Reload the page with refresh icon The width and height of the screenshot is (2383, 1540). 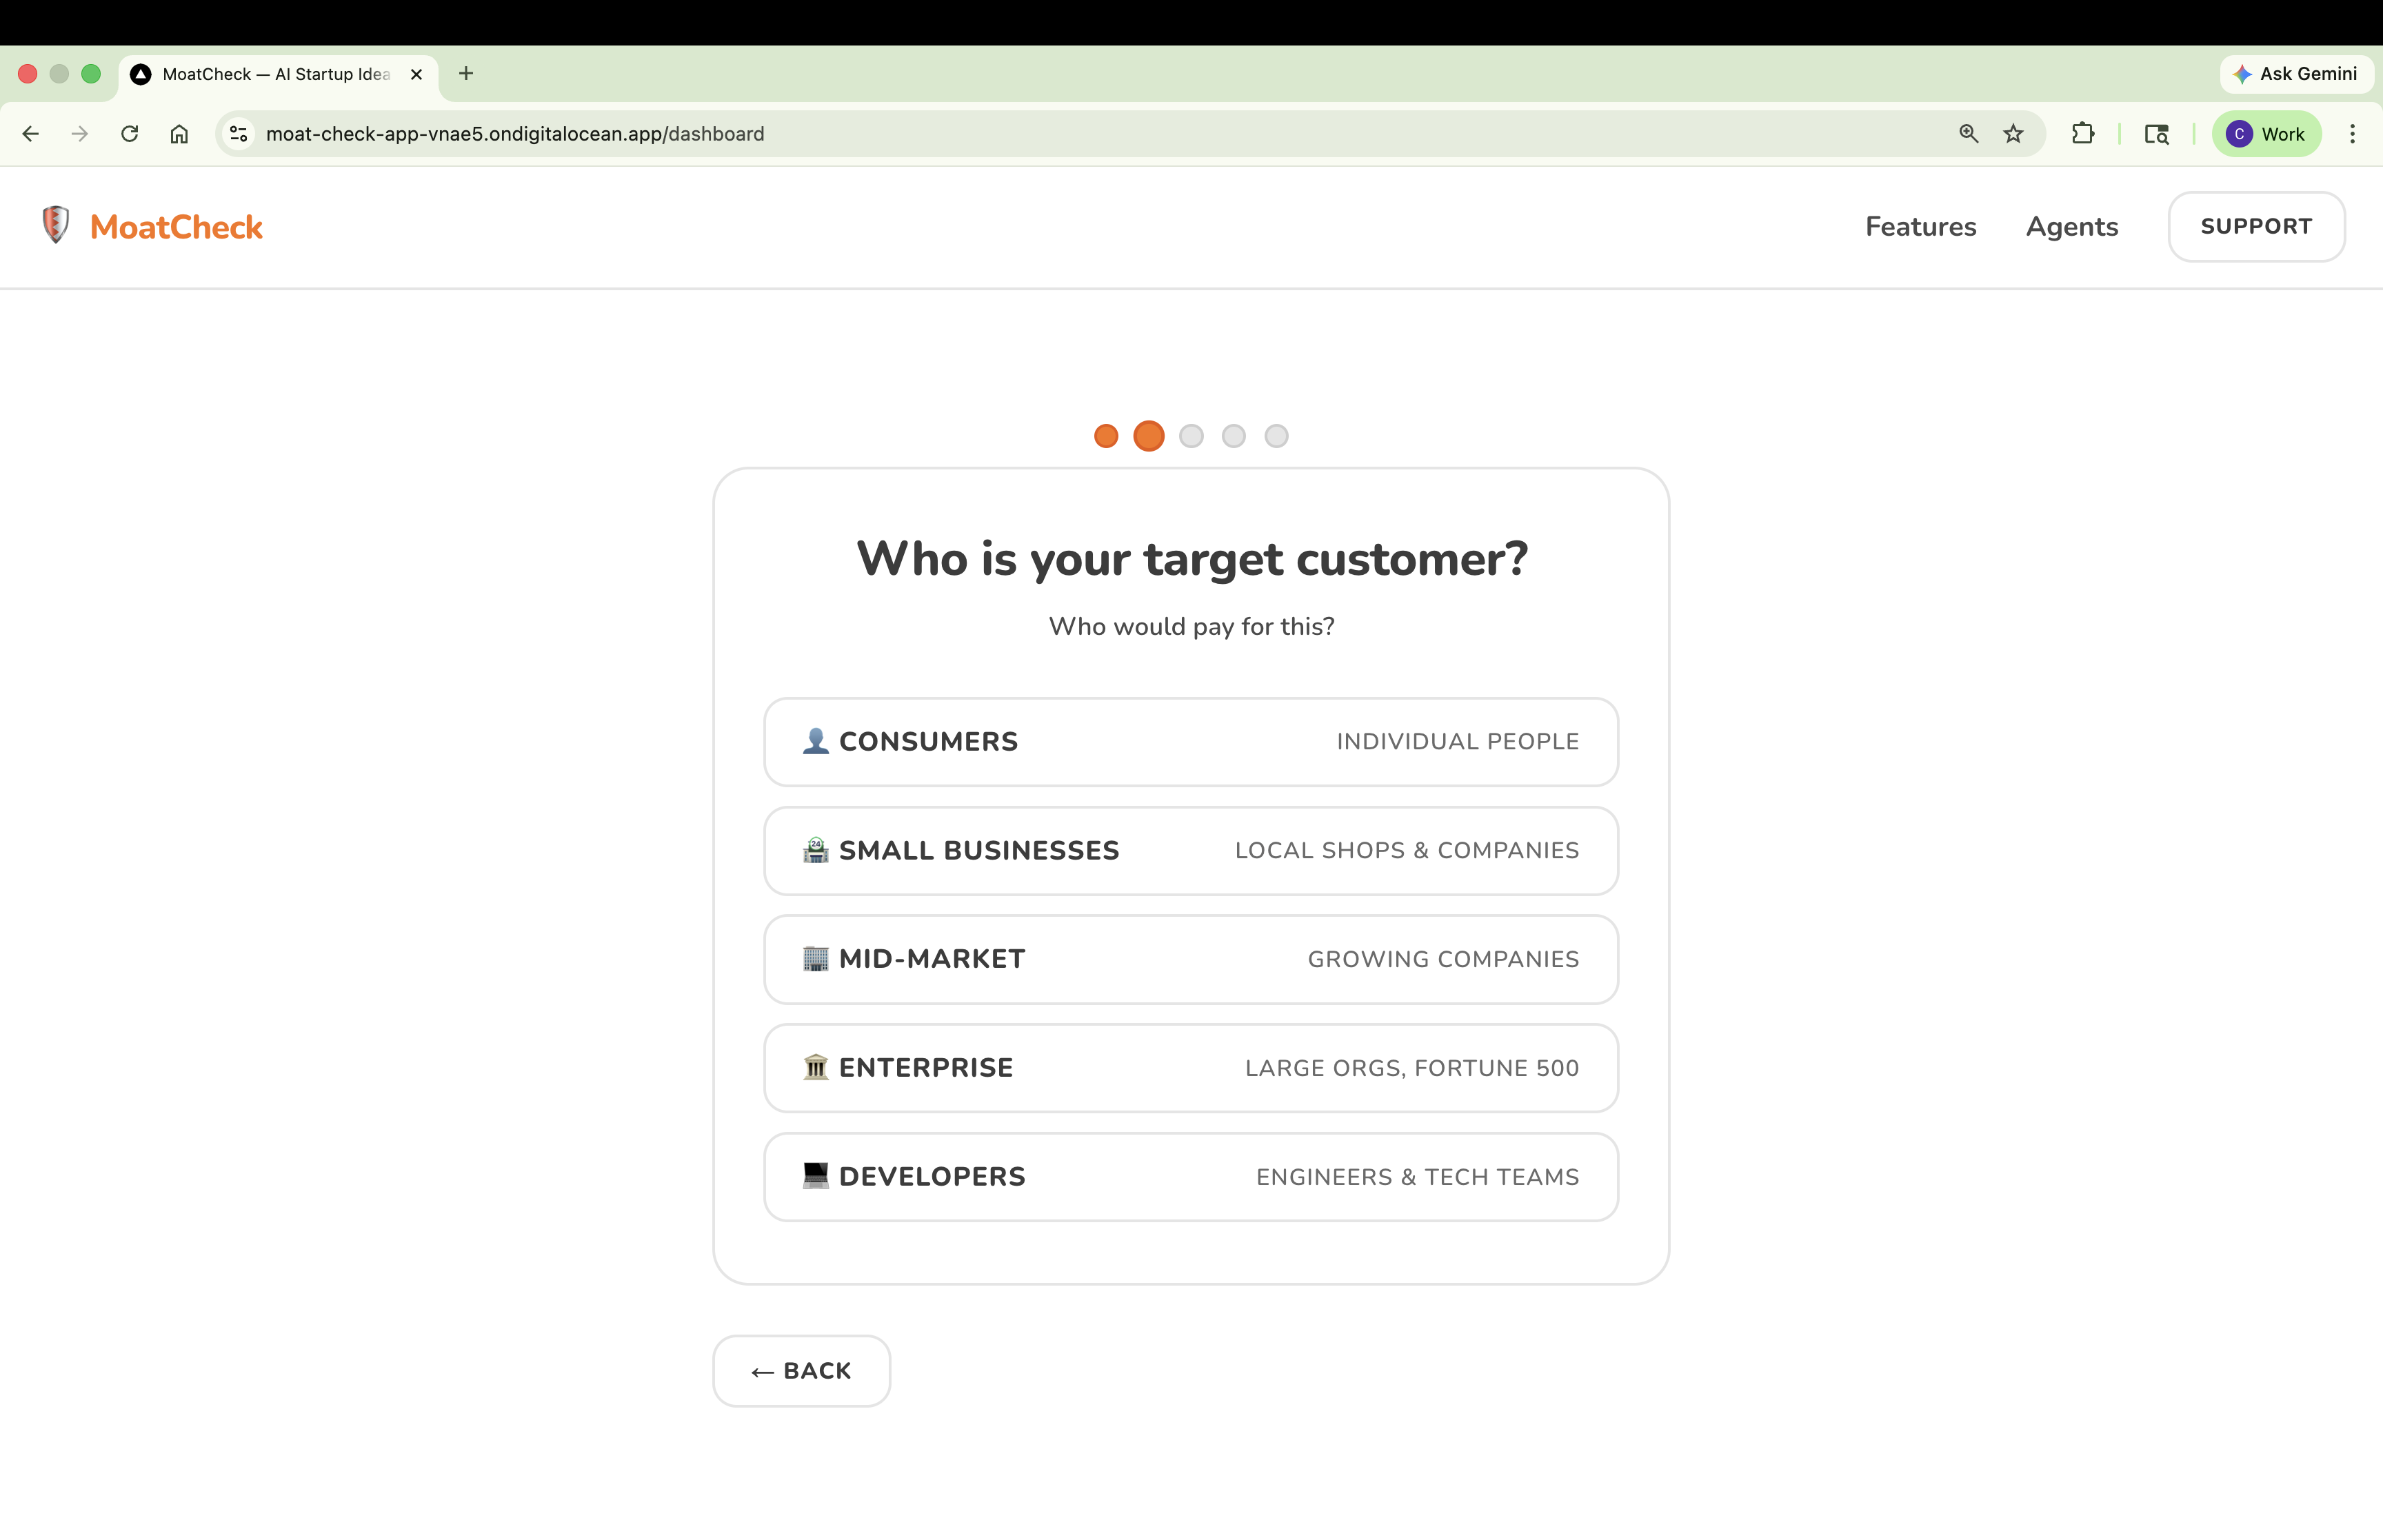point(129,134)
